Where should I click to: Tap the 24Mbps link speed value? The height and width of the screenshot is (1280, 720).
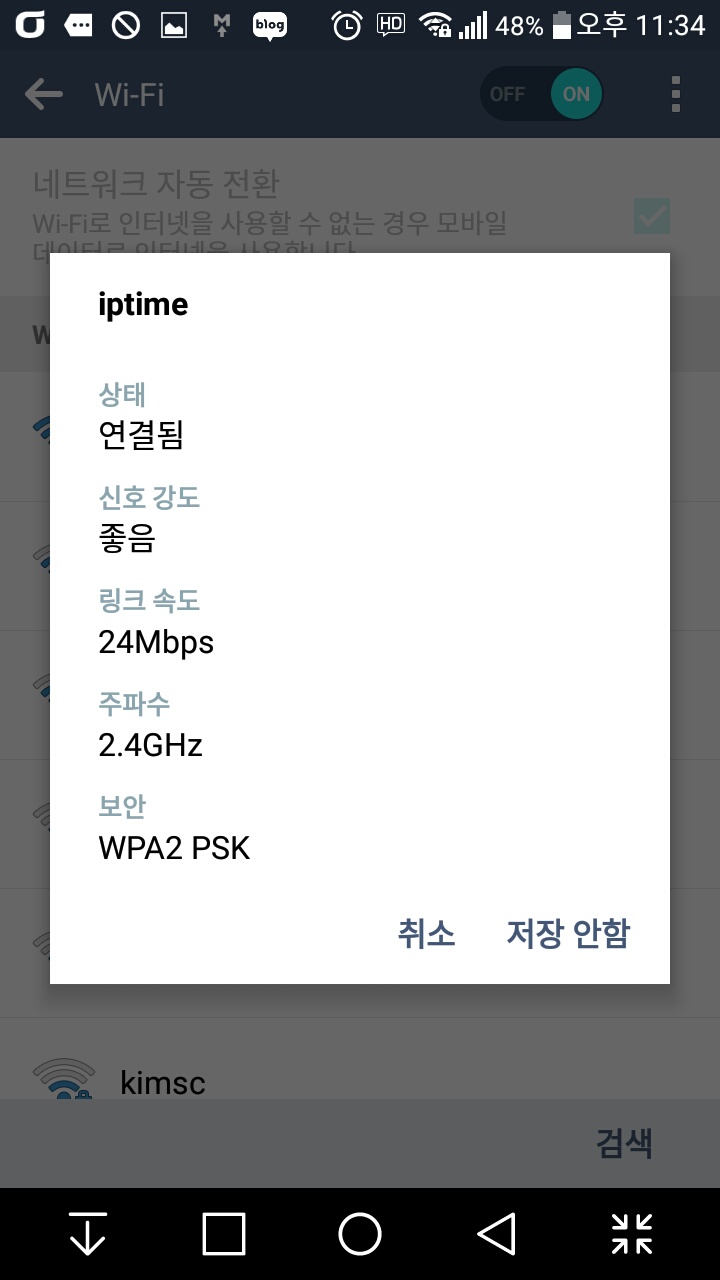(156, 642)
